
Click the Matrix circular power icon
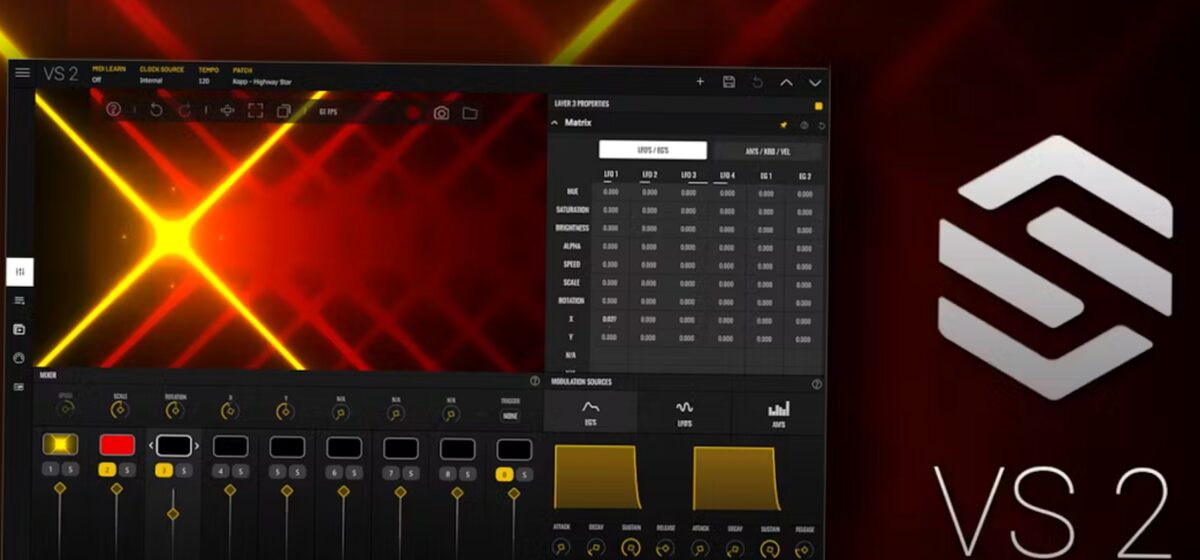(803, 126)
